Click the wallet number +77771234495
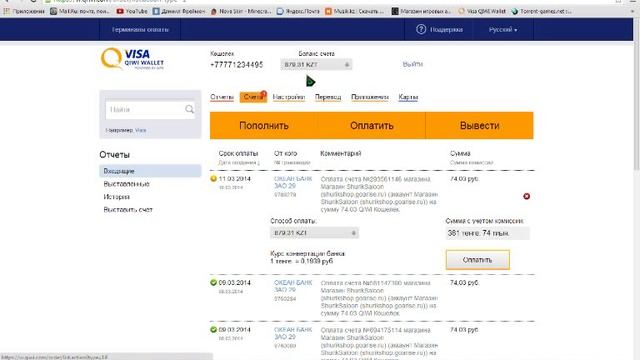640x360 pixels. click(x=237, y=65)
